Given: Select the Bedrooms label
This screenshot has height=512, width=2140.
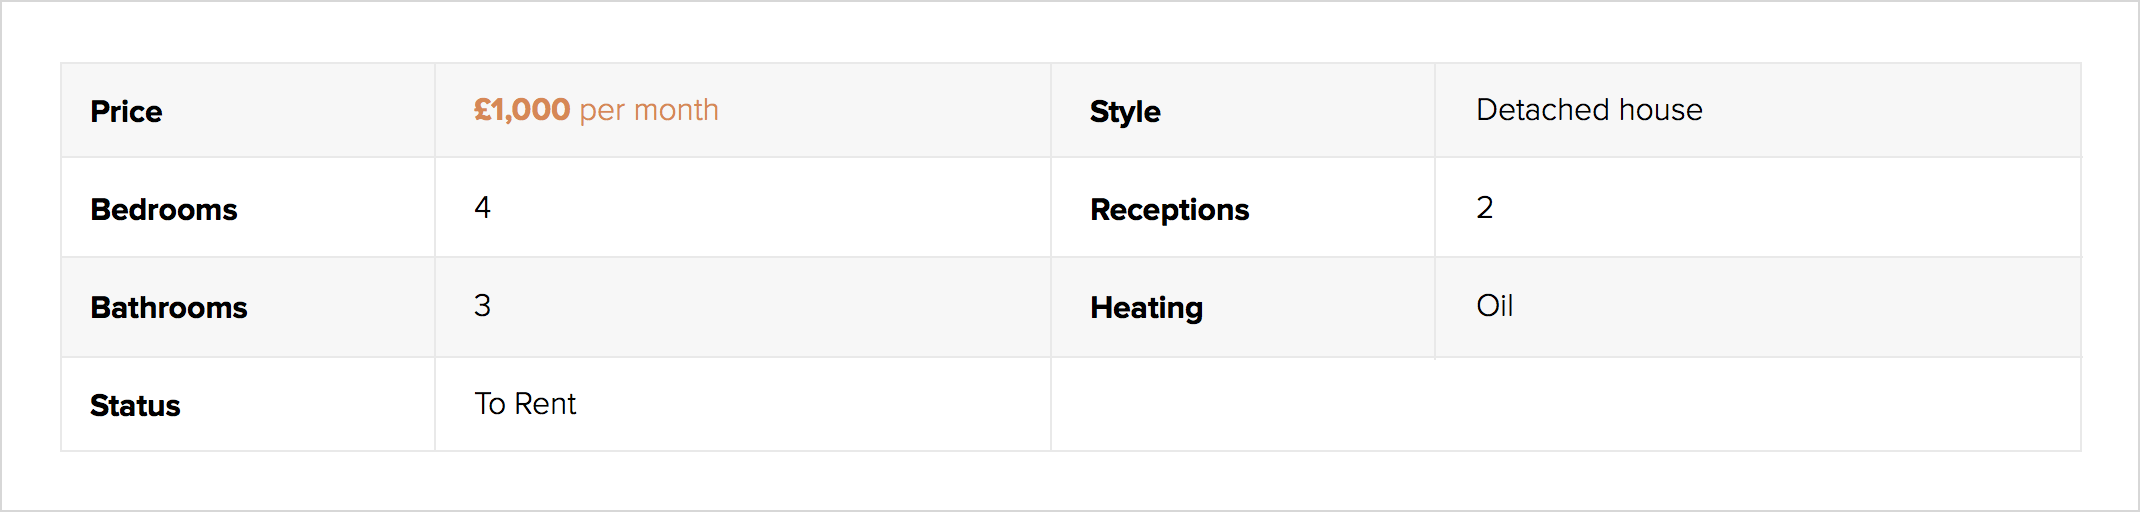Looking at the screenshot, I should (164, 209).
